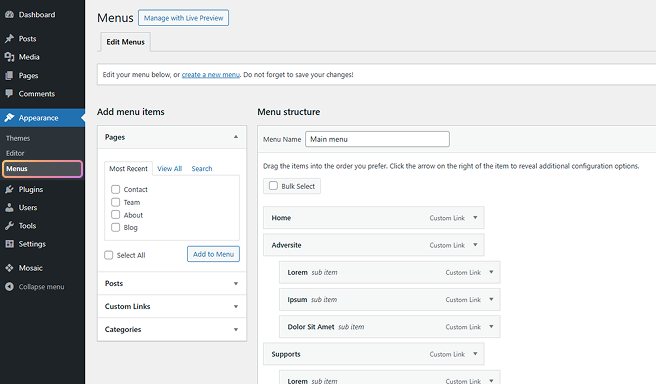Image resolution: width=656 pixels, height=384 pixels.
Task: Expand the Custom Links accordion section
Action: tap(172, 307)
